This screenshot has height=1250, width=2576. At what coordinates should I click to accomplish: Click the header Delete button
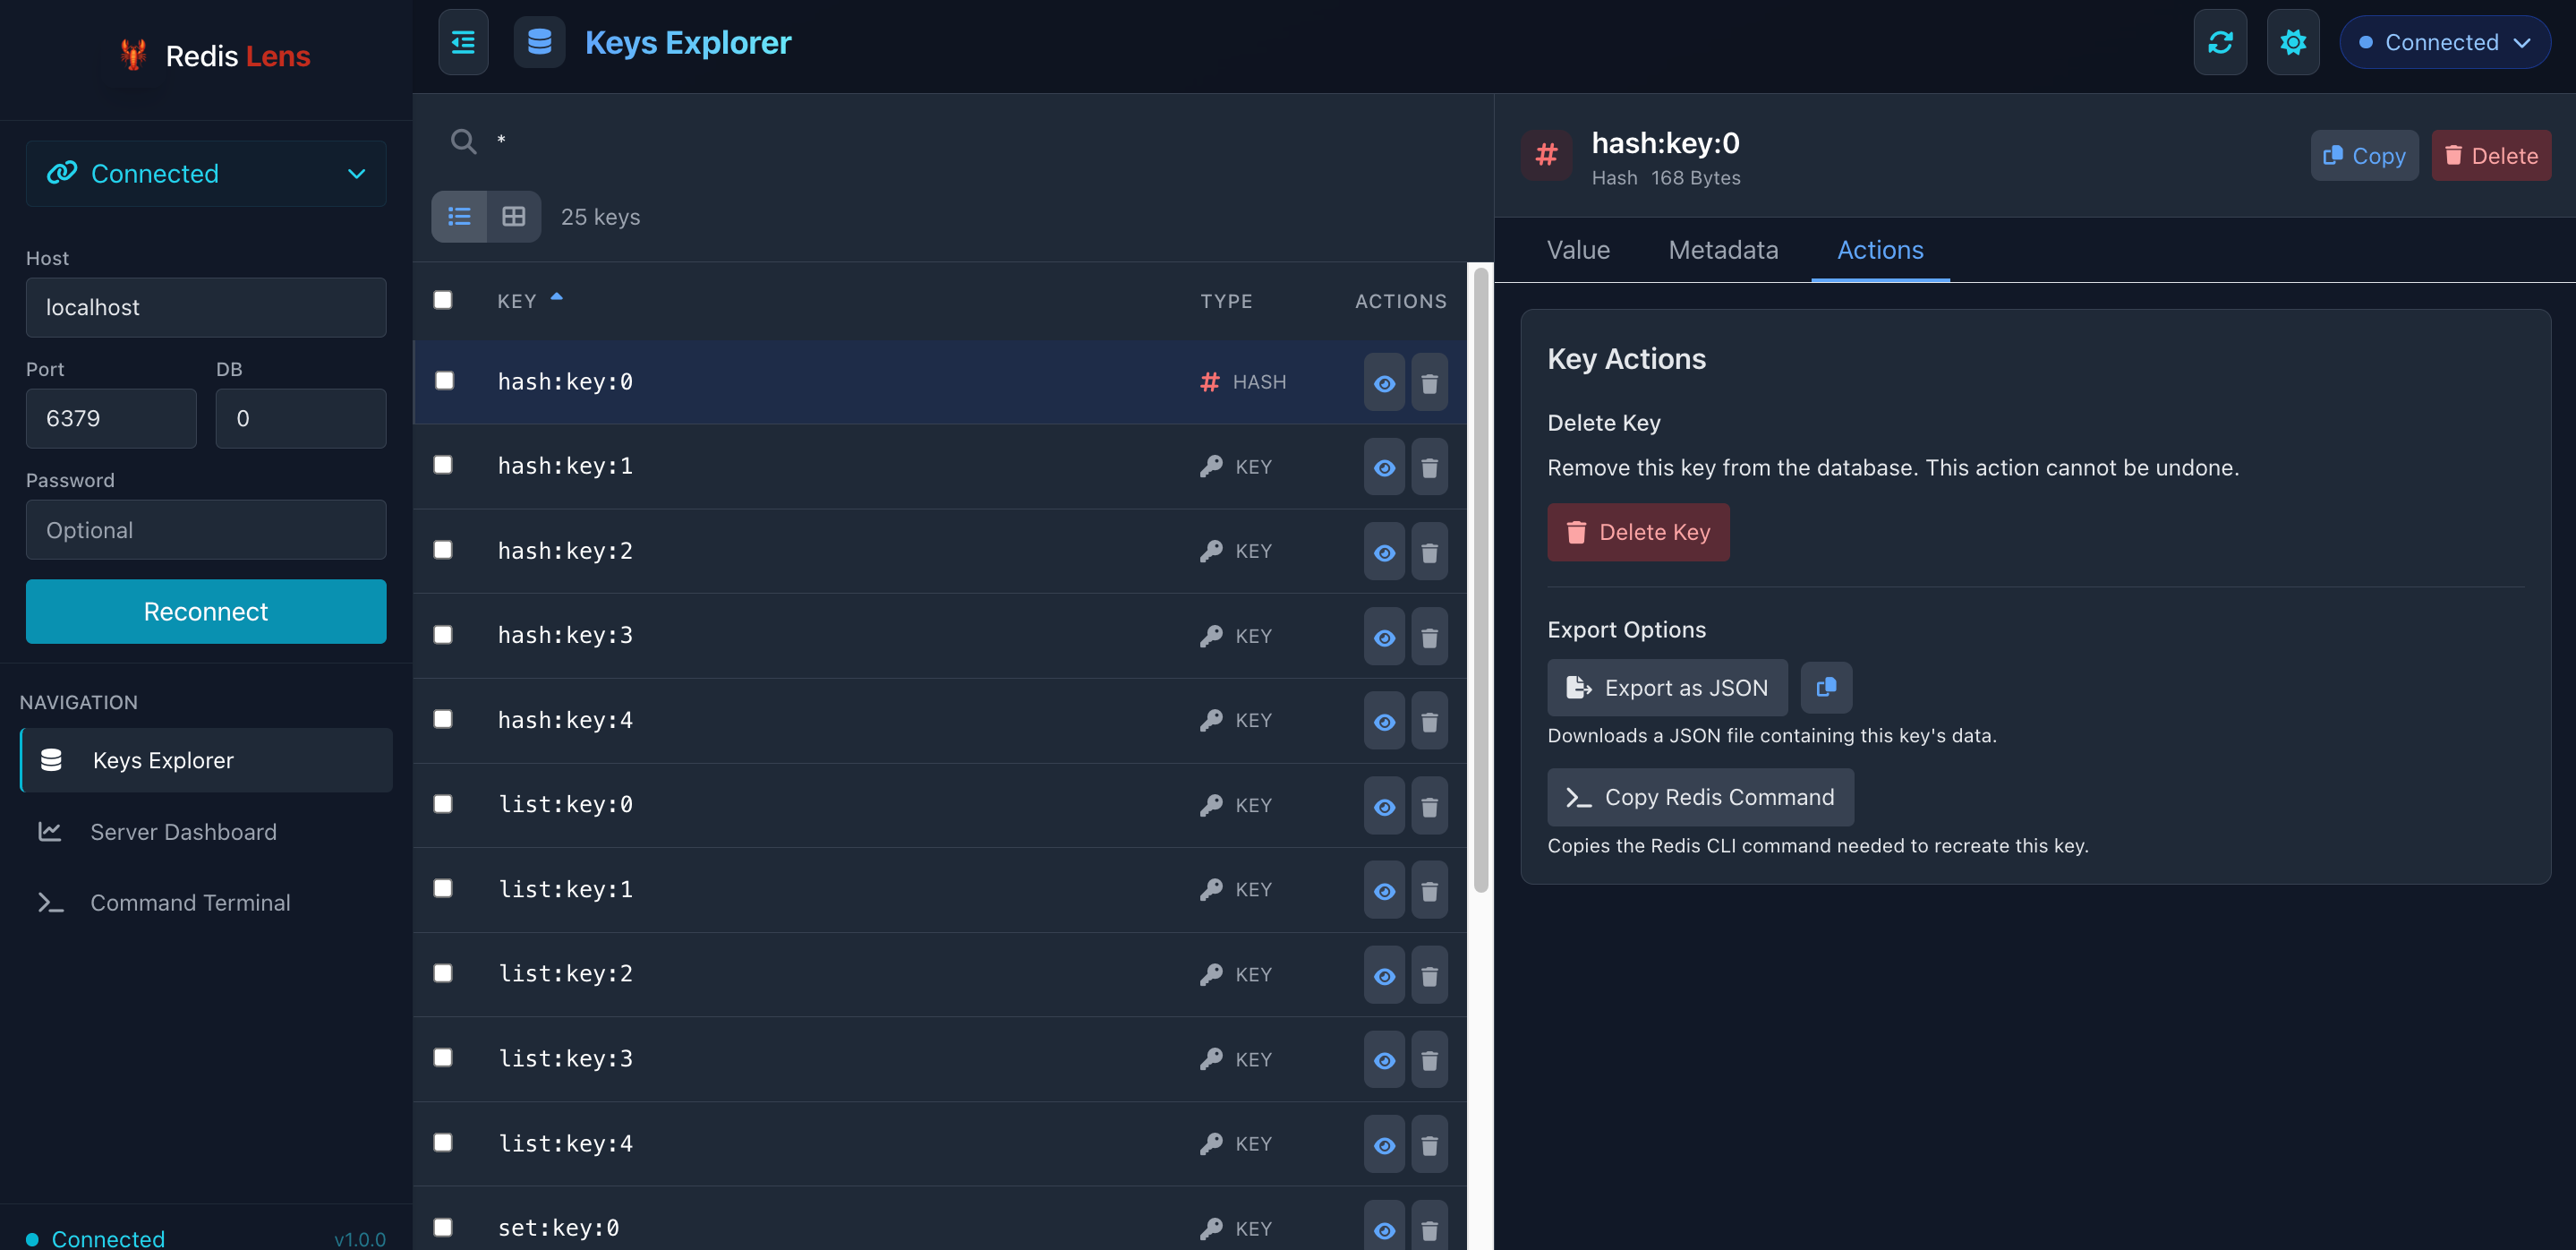click(x=2491, y=155)
